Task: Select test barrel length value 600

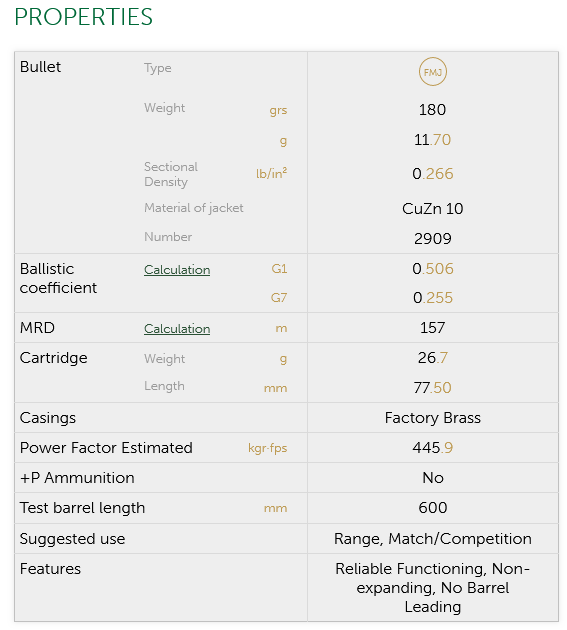Action: click(x=432, y=508)
